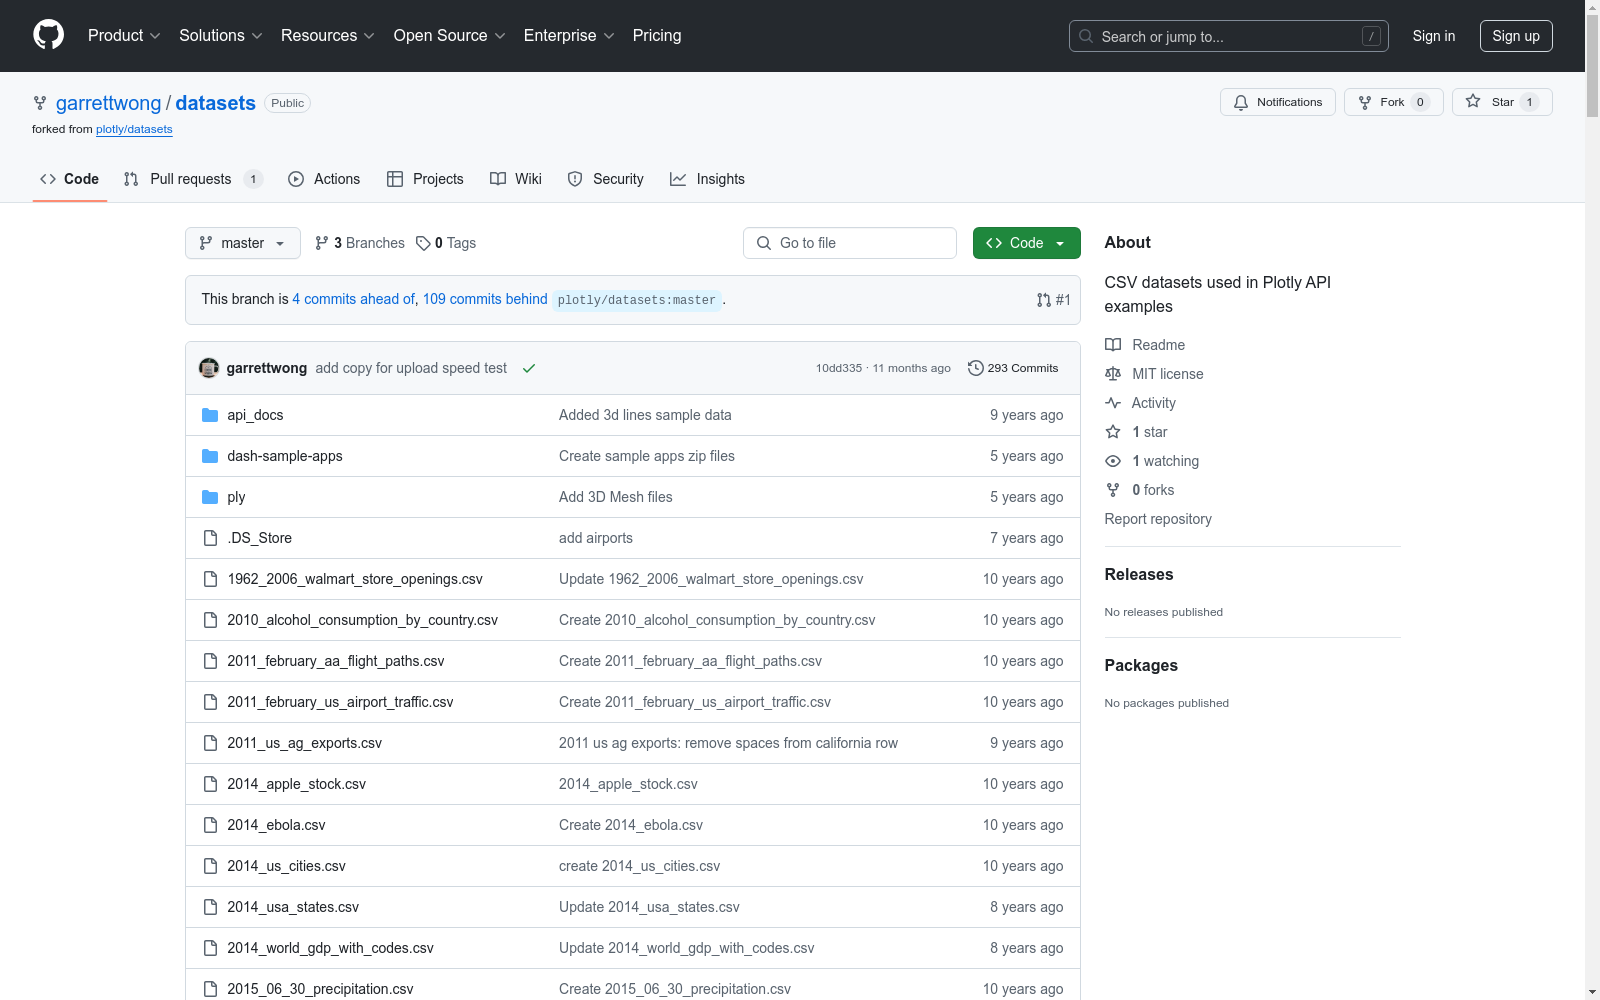The image size is (1600, 1000).
Task: Open the 2014_world_gdp_with_codes.csv file
Action: pos(330,948)
